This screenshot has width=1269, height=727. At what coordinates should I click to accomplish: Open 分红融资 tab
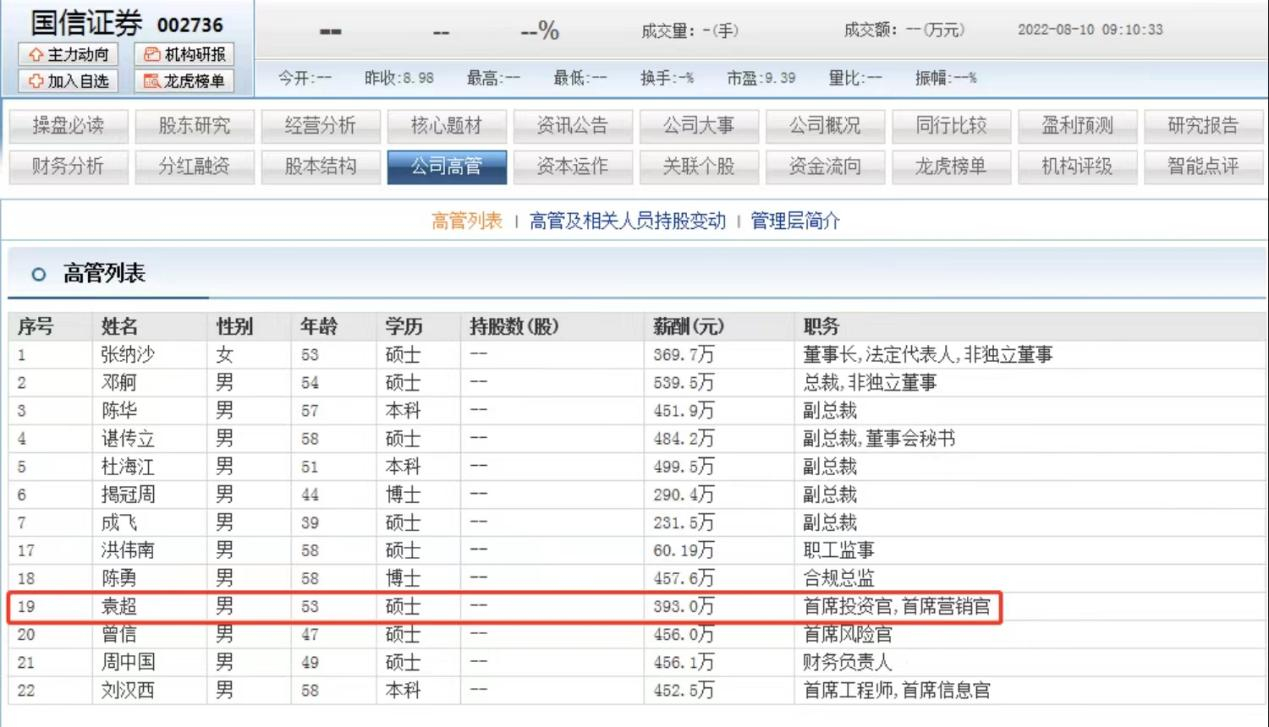(x=194, y=167)
